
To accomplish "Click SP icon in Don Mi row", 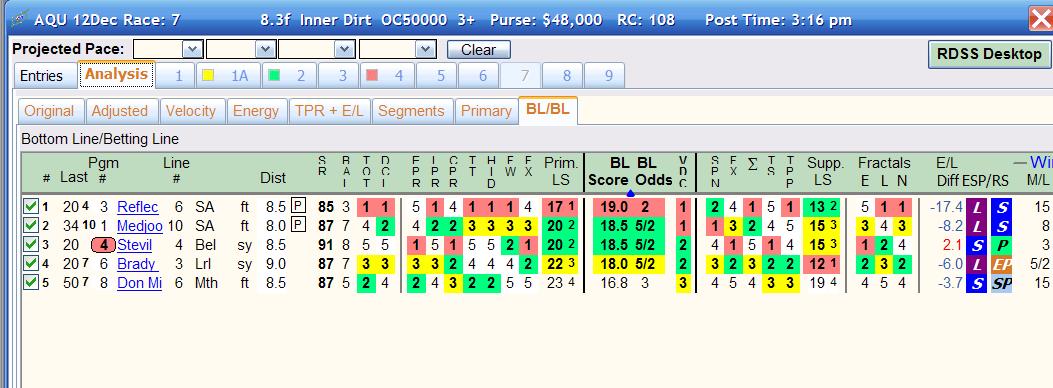I will pos(1001,283).
